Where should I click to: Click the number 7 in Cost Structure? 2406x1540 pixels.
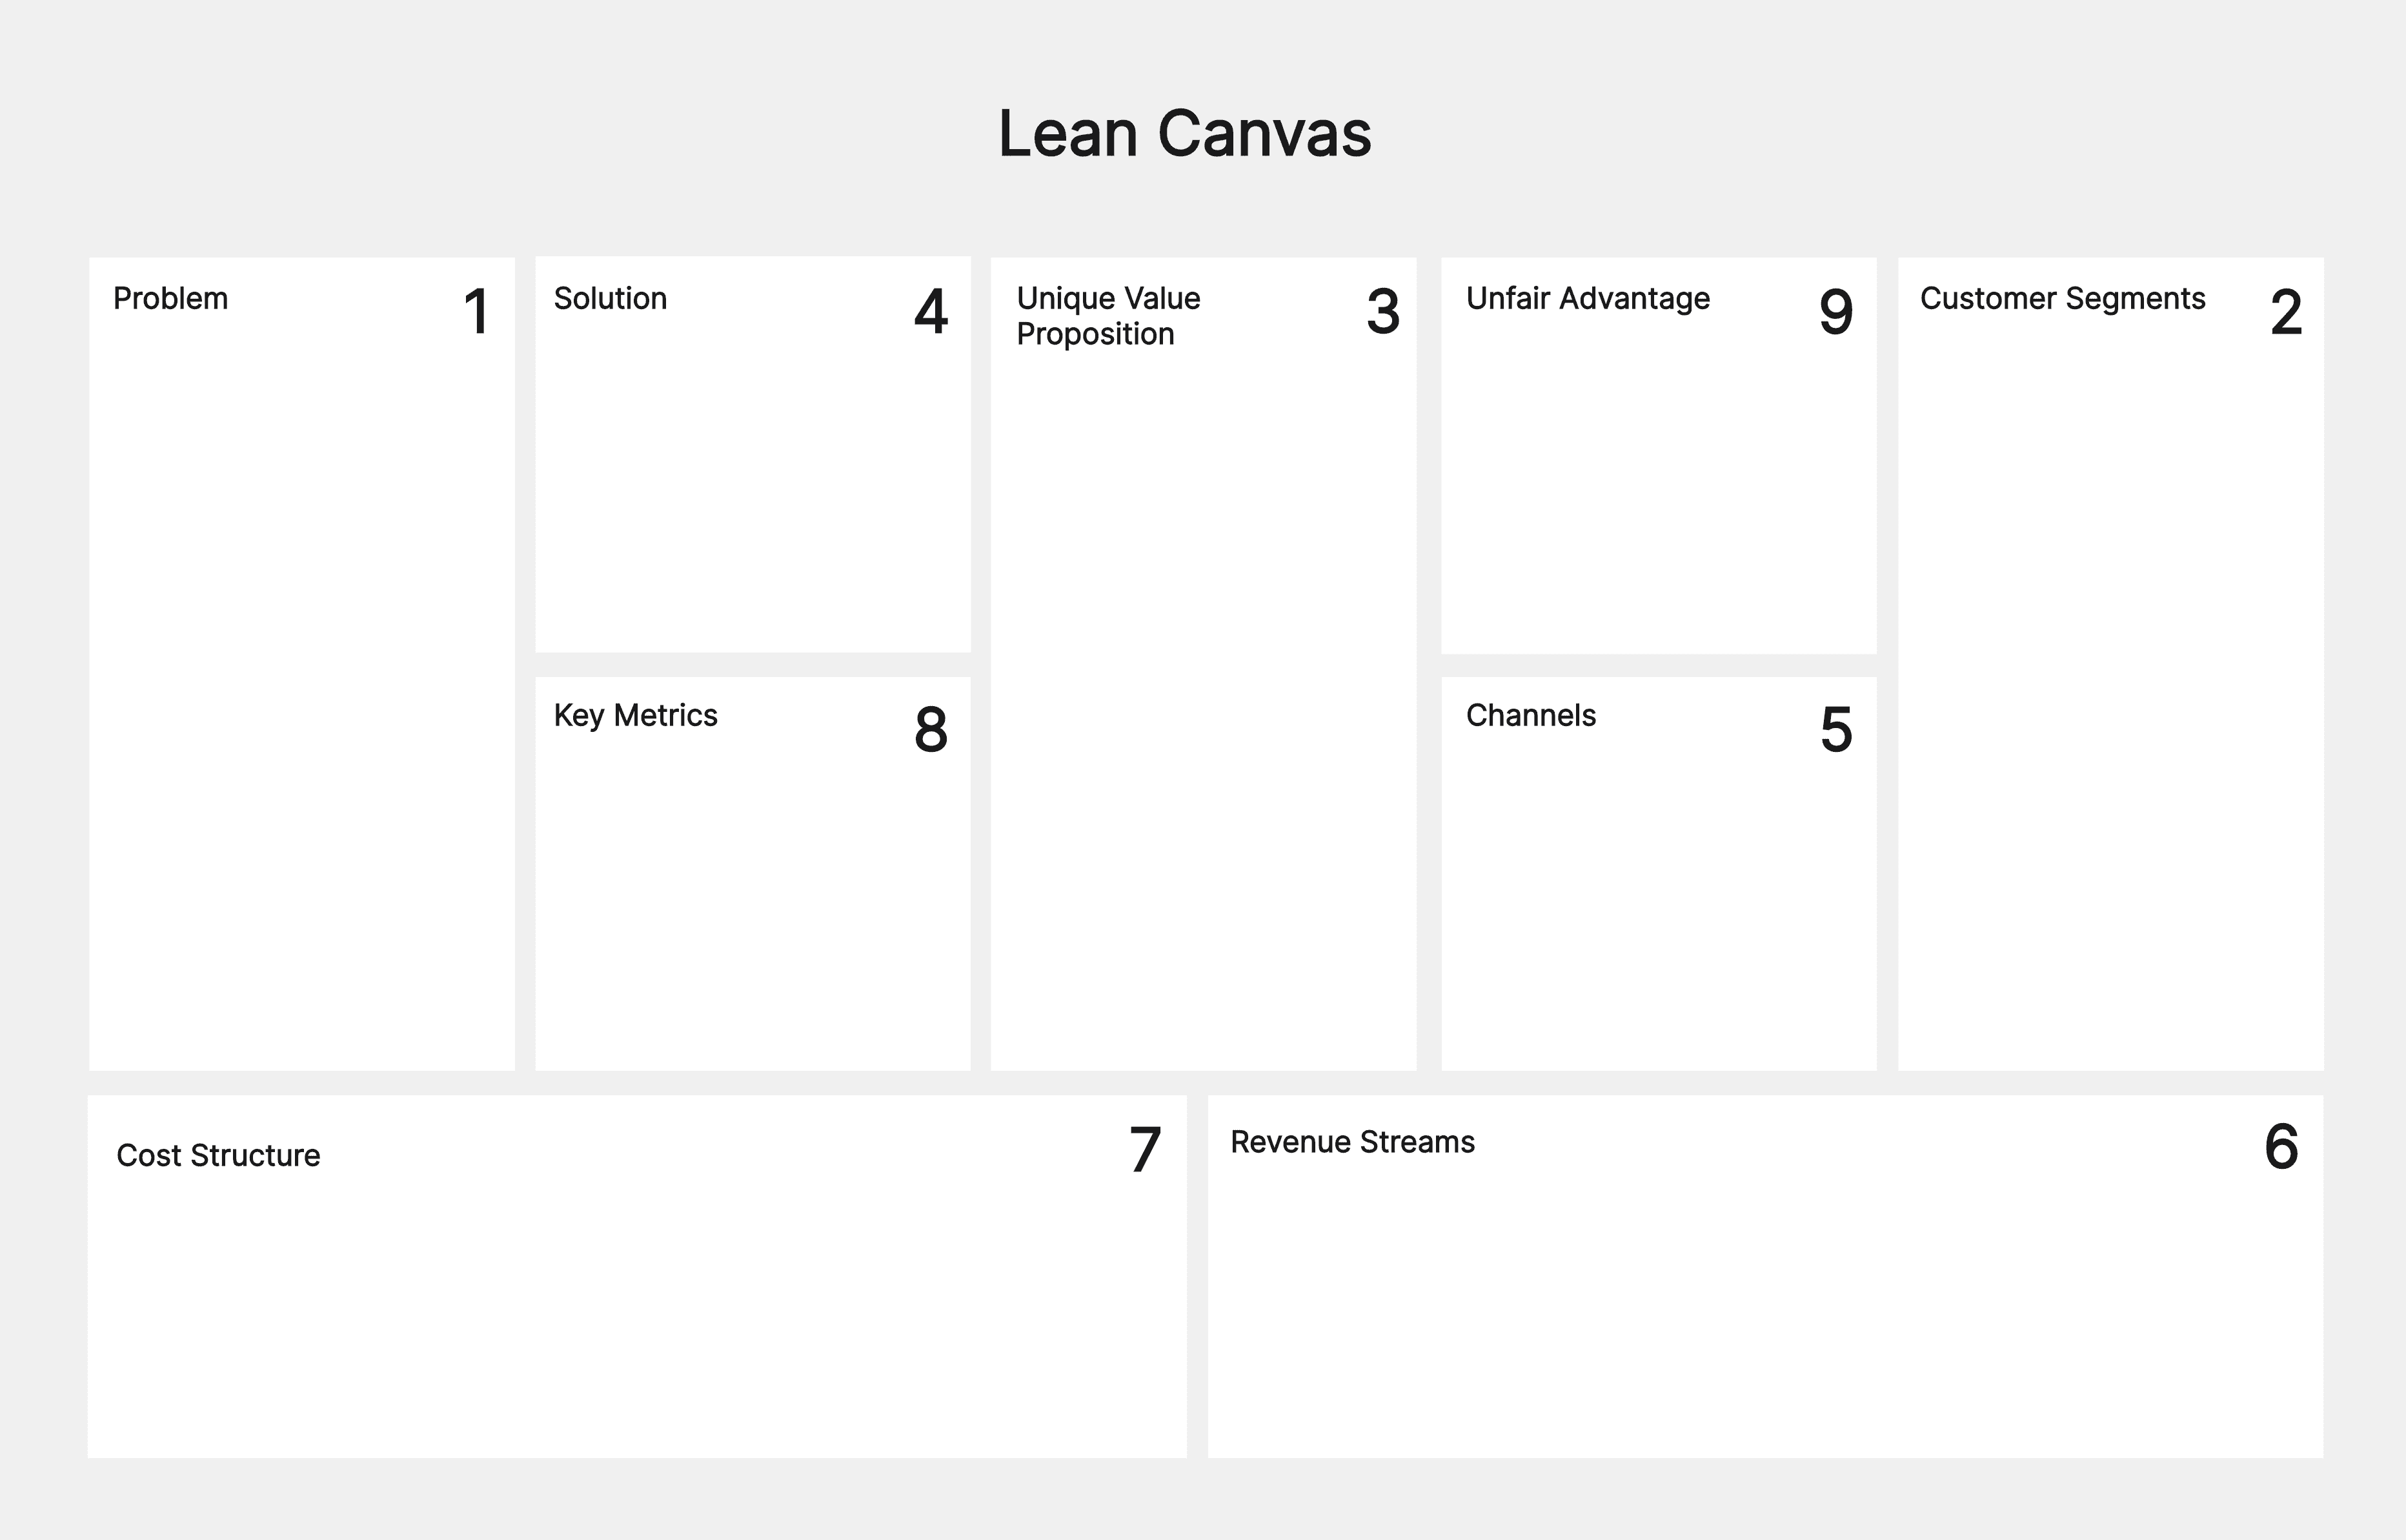(x=1145, y=1149)
